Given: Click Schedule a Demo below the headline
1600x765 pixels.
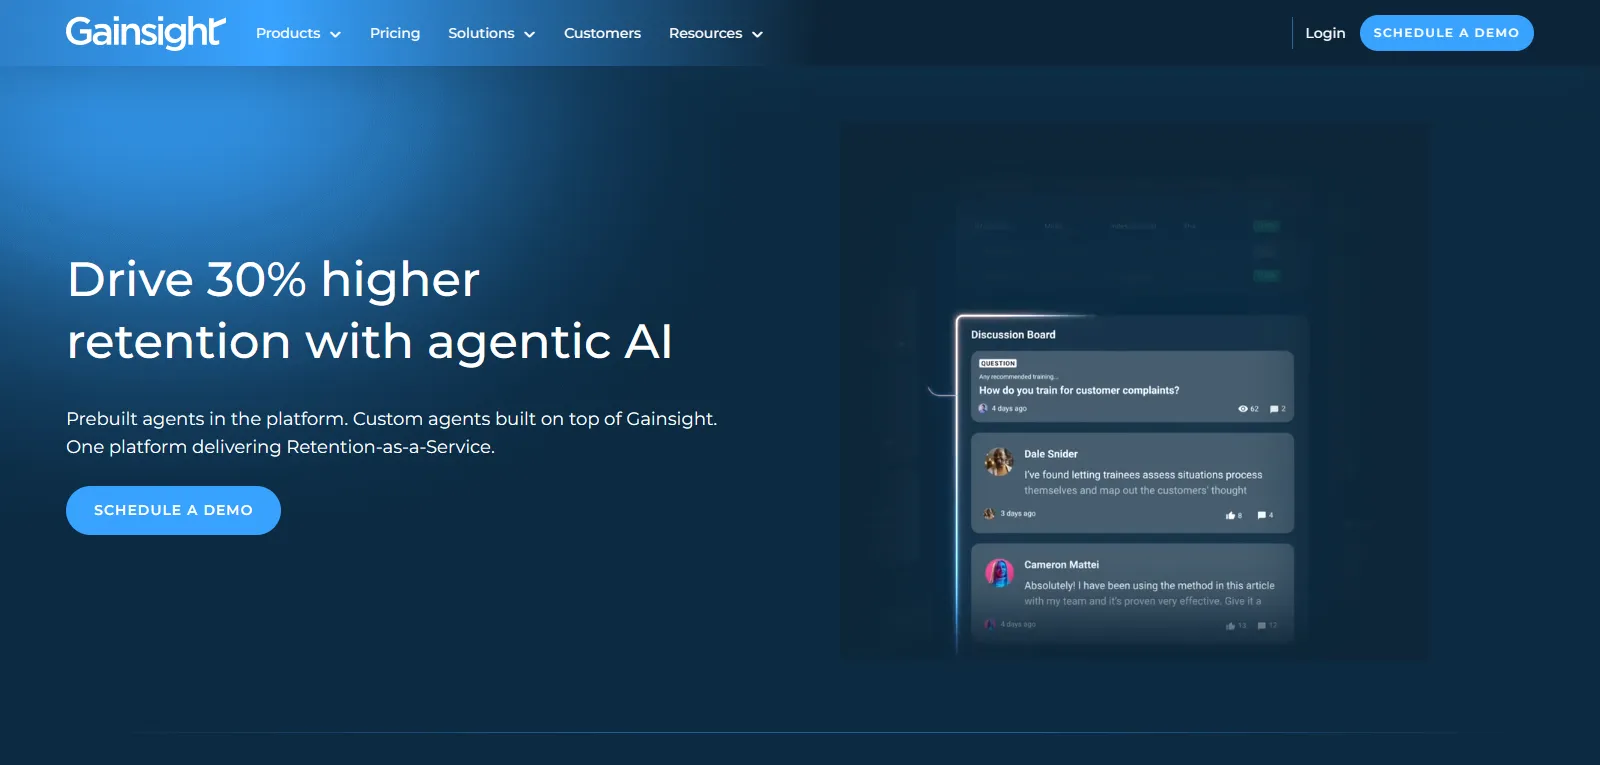Looking at the screenshot, I should coord(173,510).
